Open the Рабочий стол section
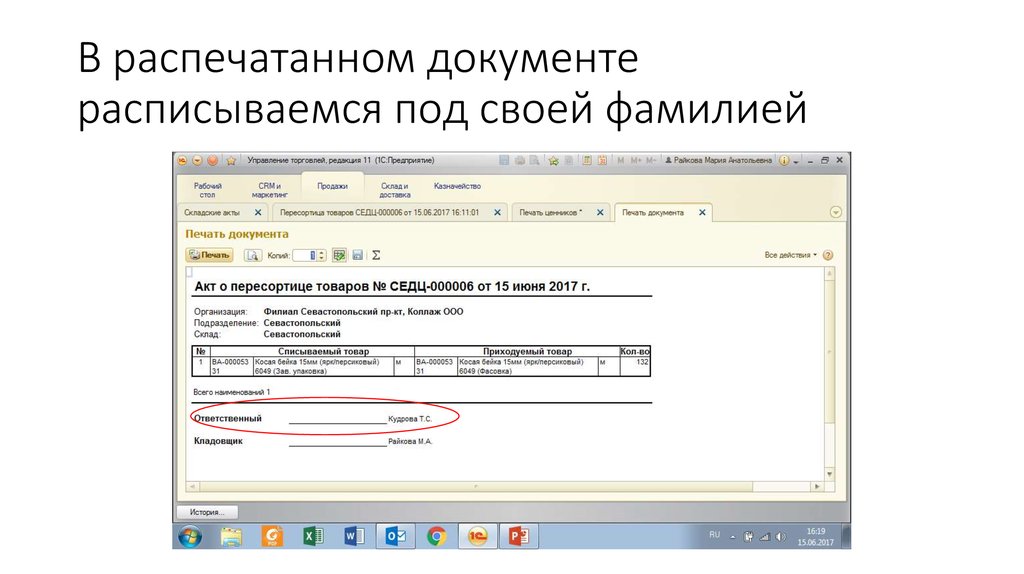The width and height of the screenshot is (1024, 574). [207, 190]
